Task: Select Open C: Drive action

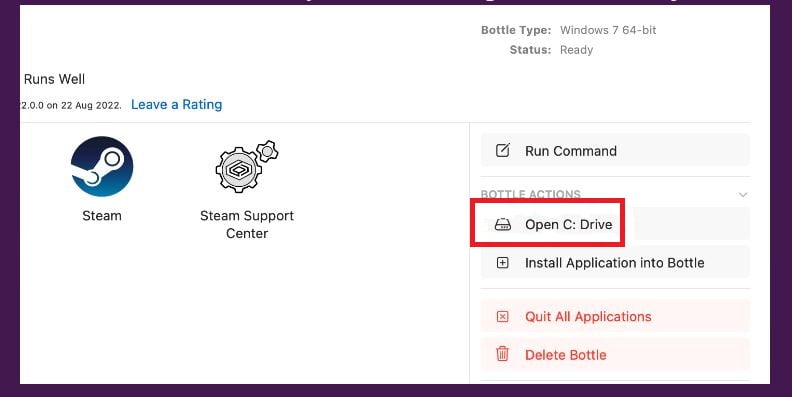Action: click(615, 224)
